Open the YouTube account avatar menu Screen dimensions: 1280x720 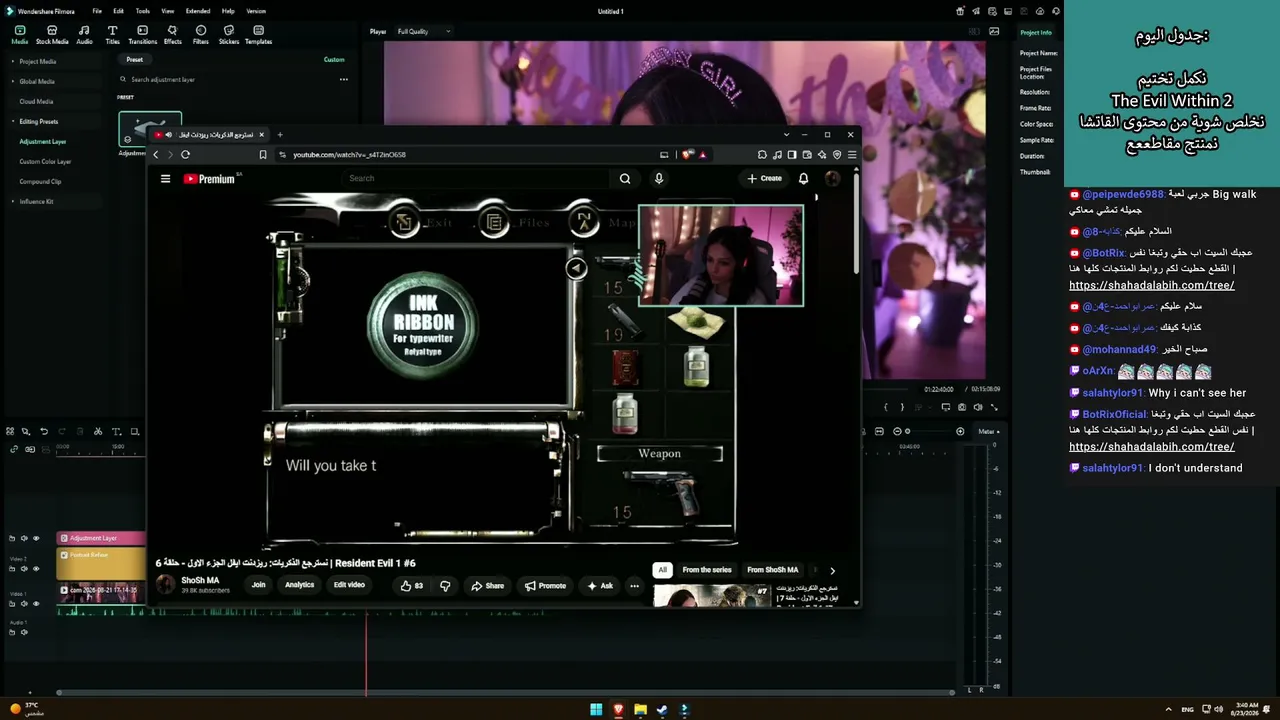(832, 179)
